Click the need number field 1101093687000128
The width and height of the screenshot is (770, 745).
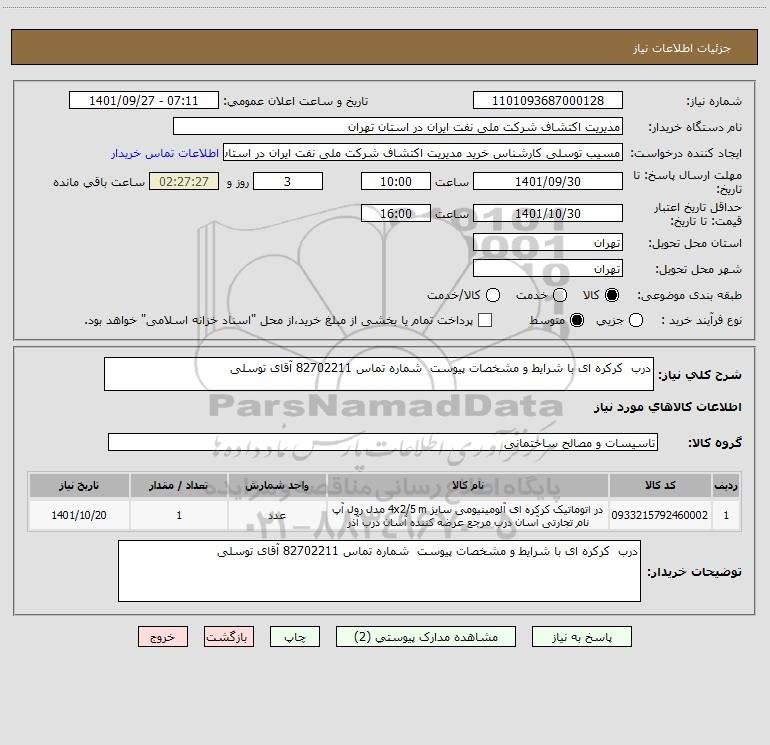click(548, 101)
